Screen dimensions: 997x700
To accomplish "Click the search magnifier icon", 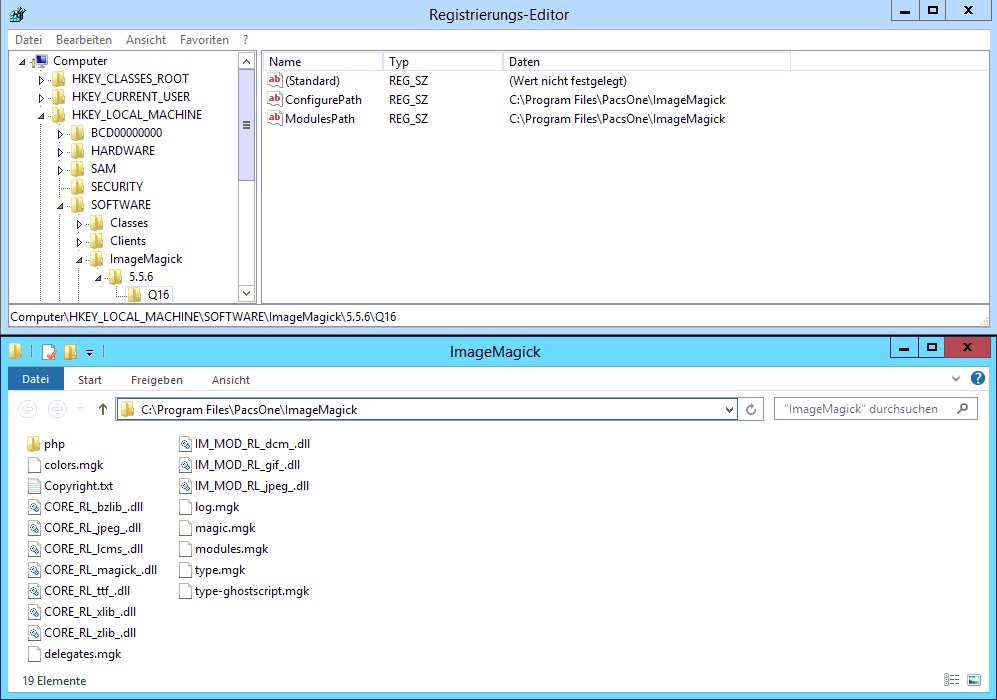I will coord(963,409).
